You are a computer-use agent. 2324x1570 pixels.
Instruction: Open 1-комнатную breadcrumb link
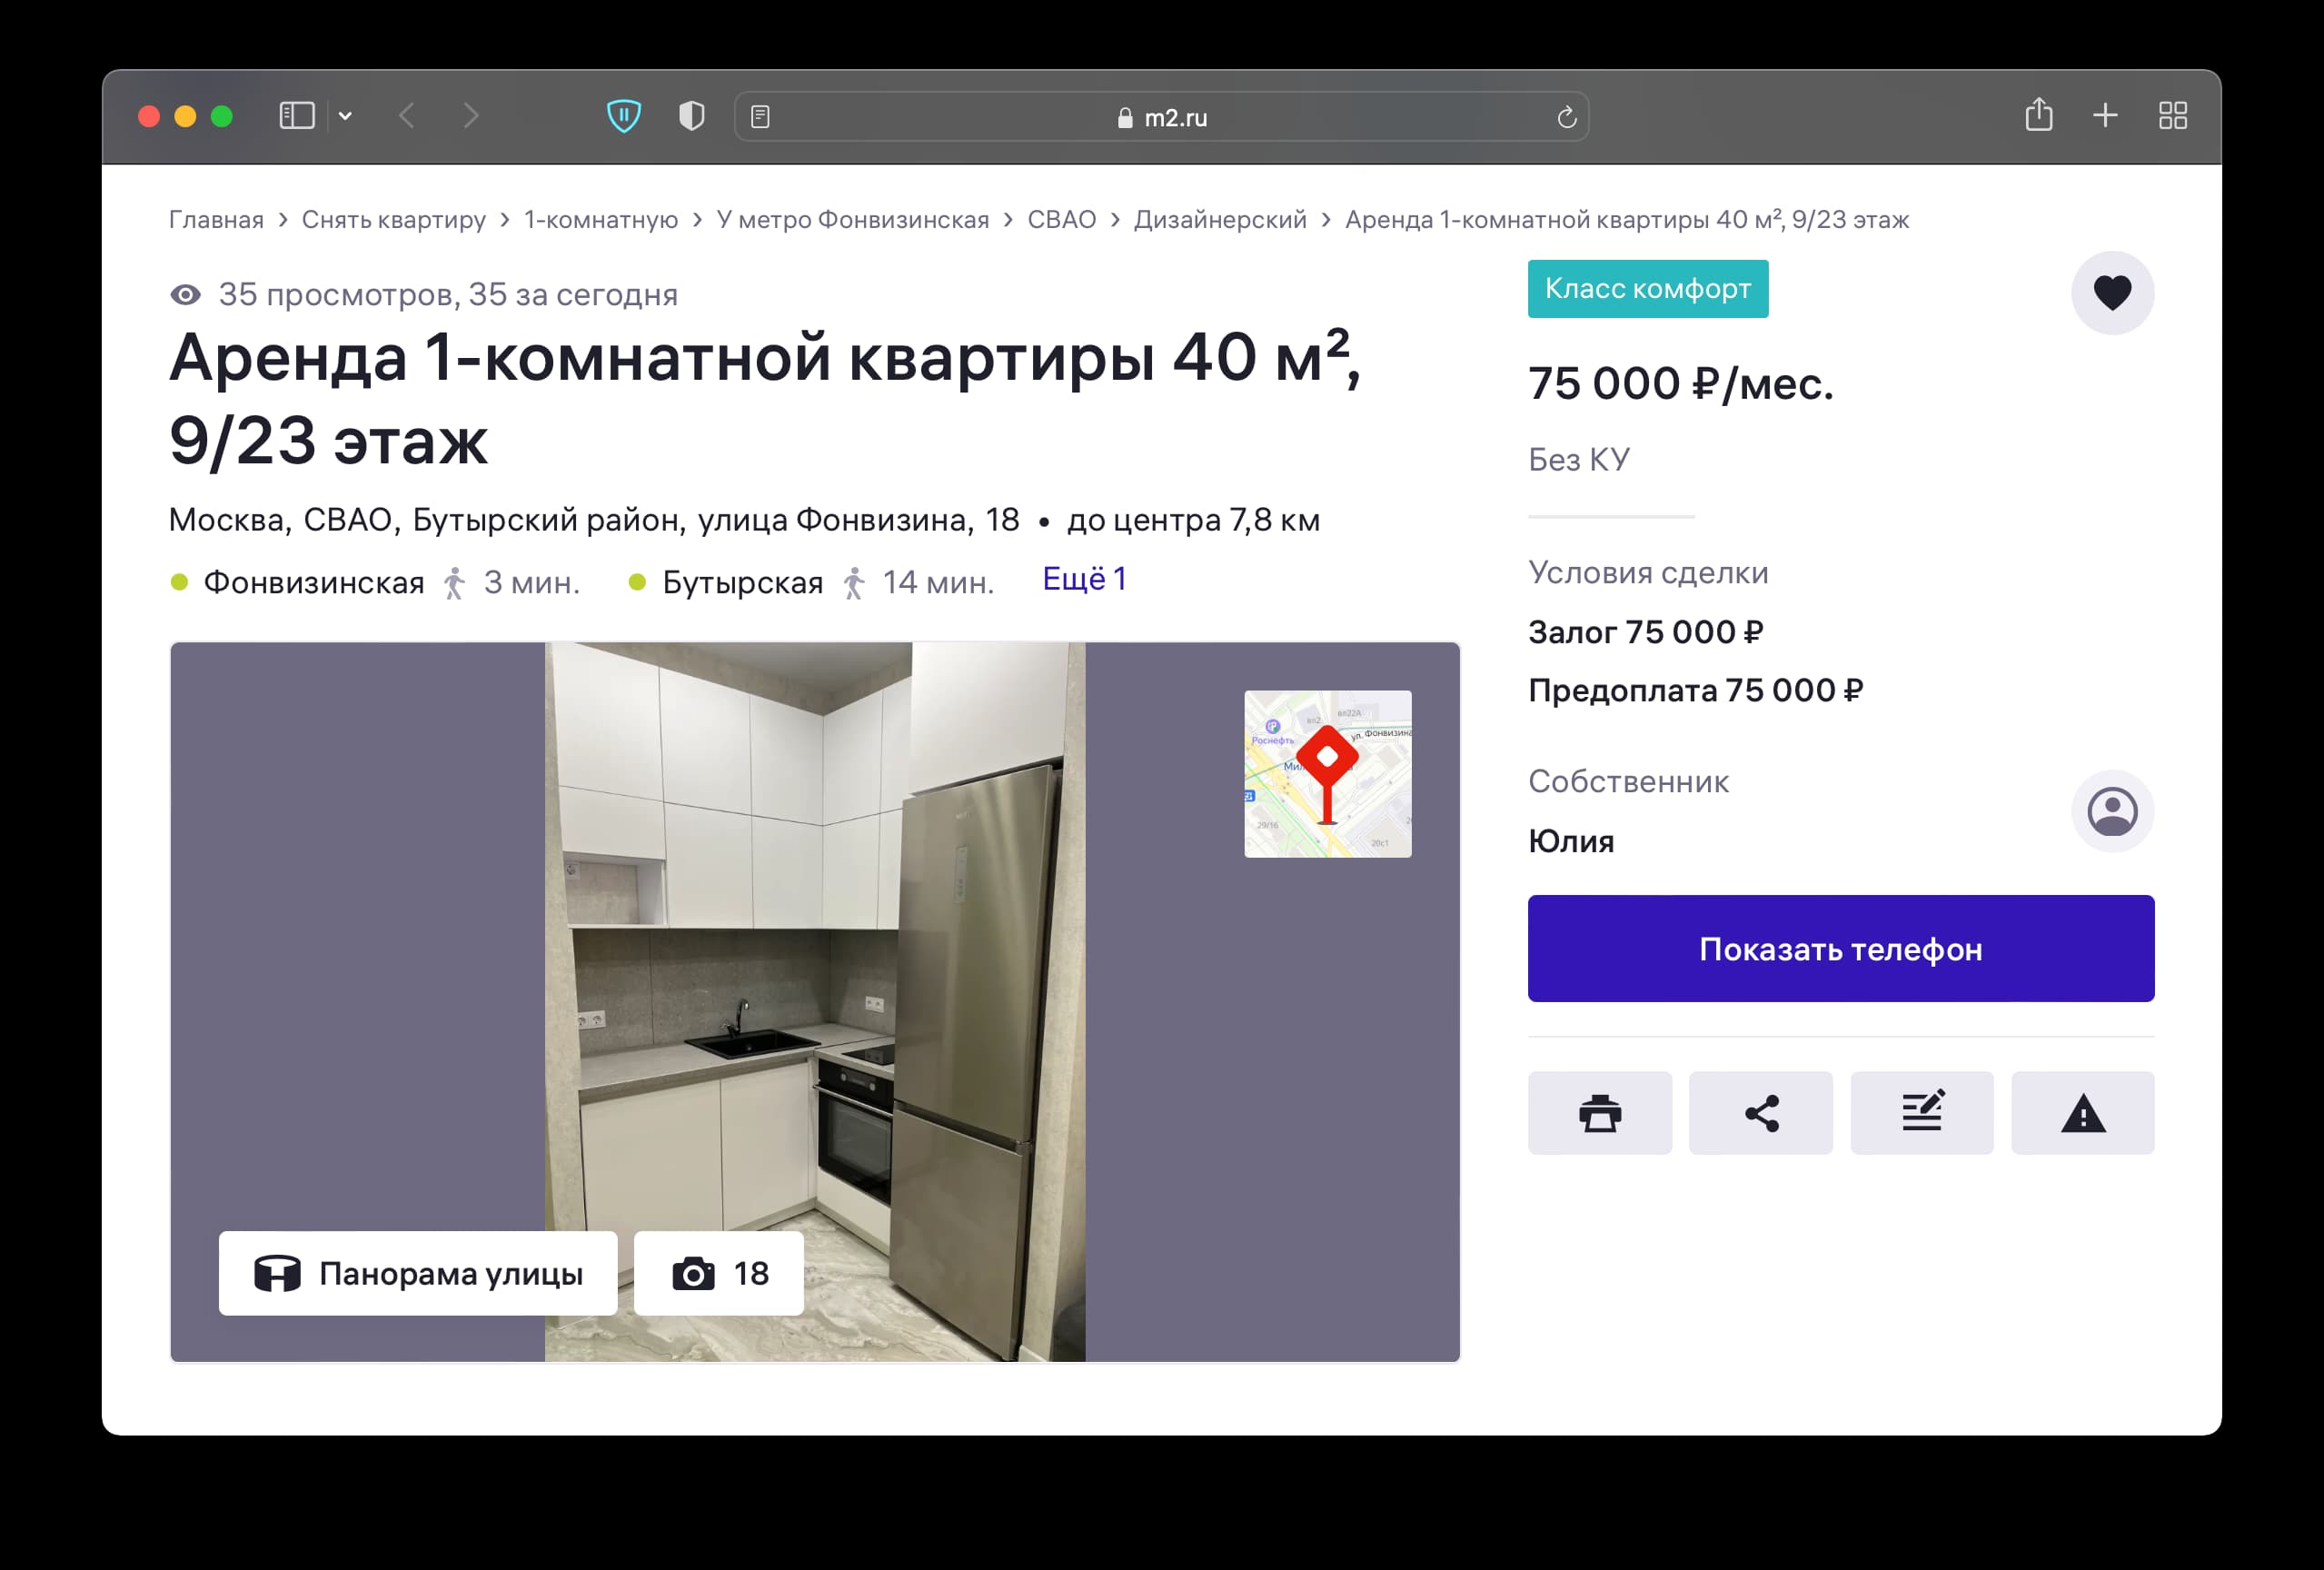tap(601, 220)
